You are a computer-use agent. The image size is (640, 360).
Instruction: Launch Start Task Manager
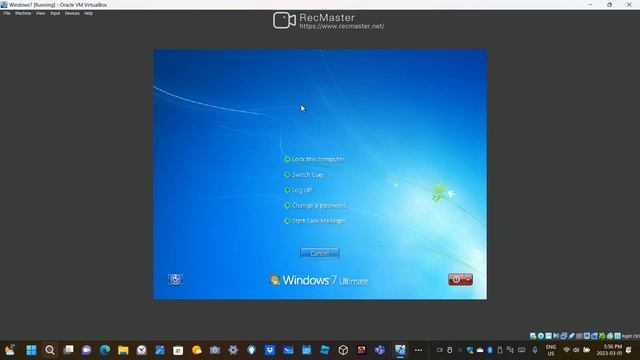pos(319,221)
